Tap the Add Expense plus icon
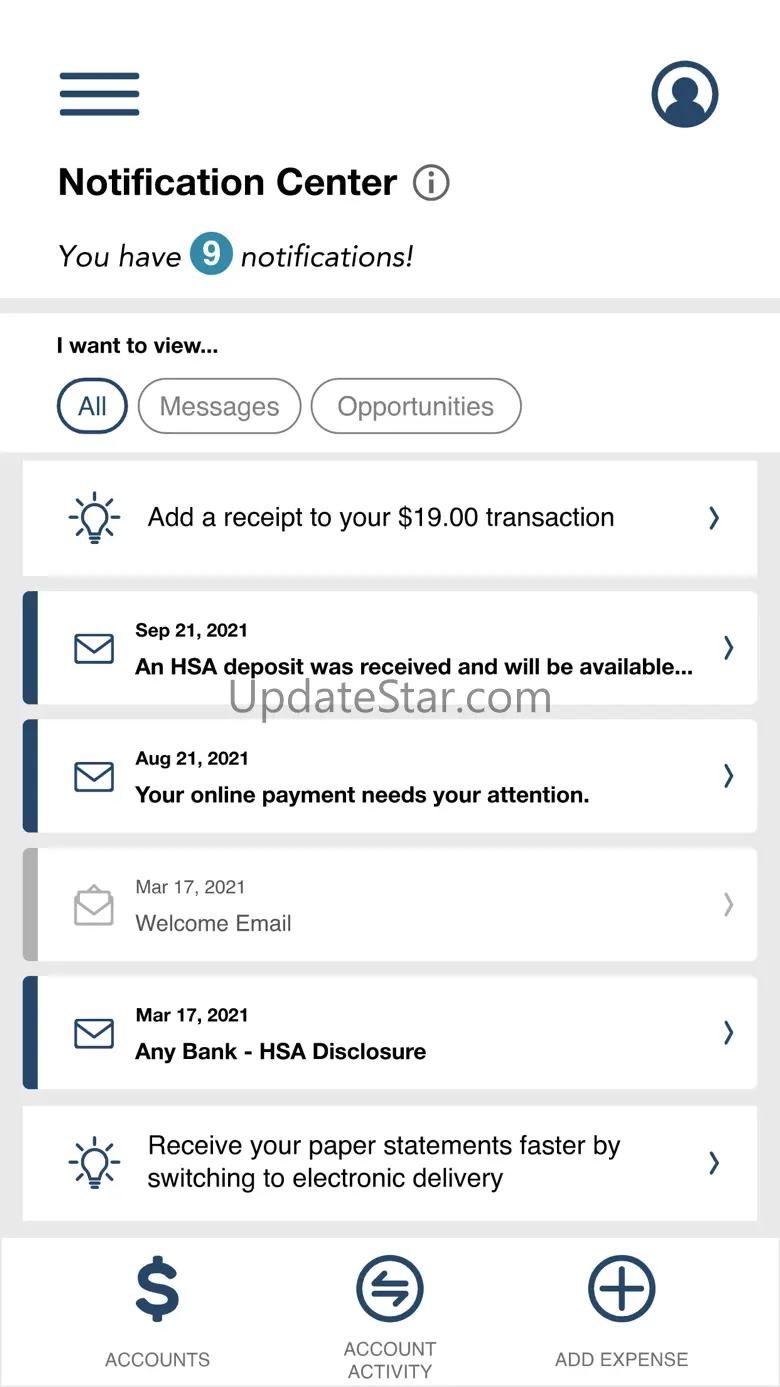780x1387 pixels. [x=621, y=1289]
